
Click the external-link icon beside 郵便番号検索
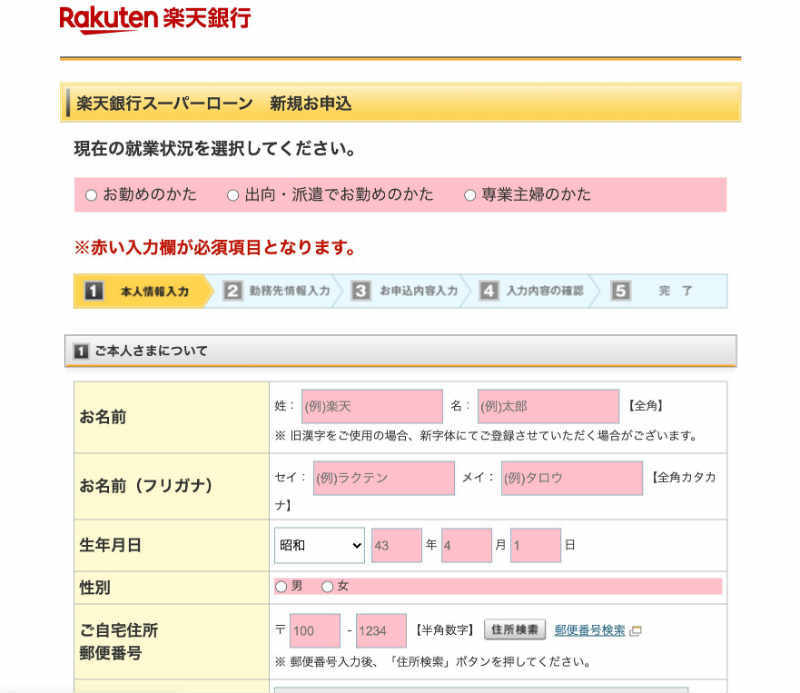click(x=635, y=631)
